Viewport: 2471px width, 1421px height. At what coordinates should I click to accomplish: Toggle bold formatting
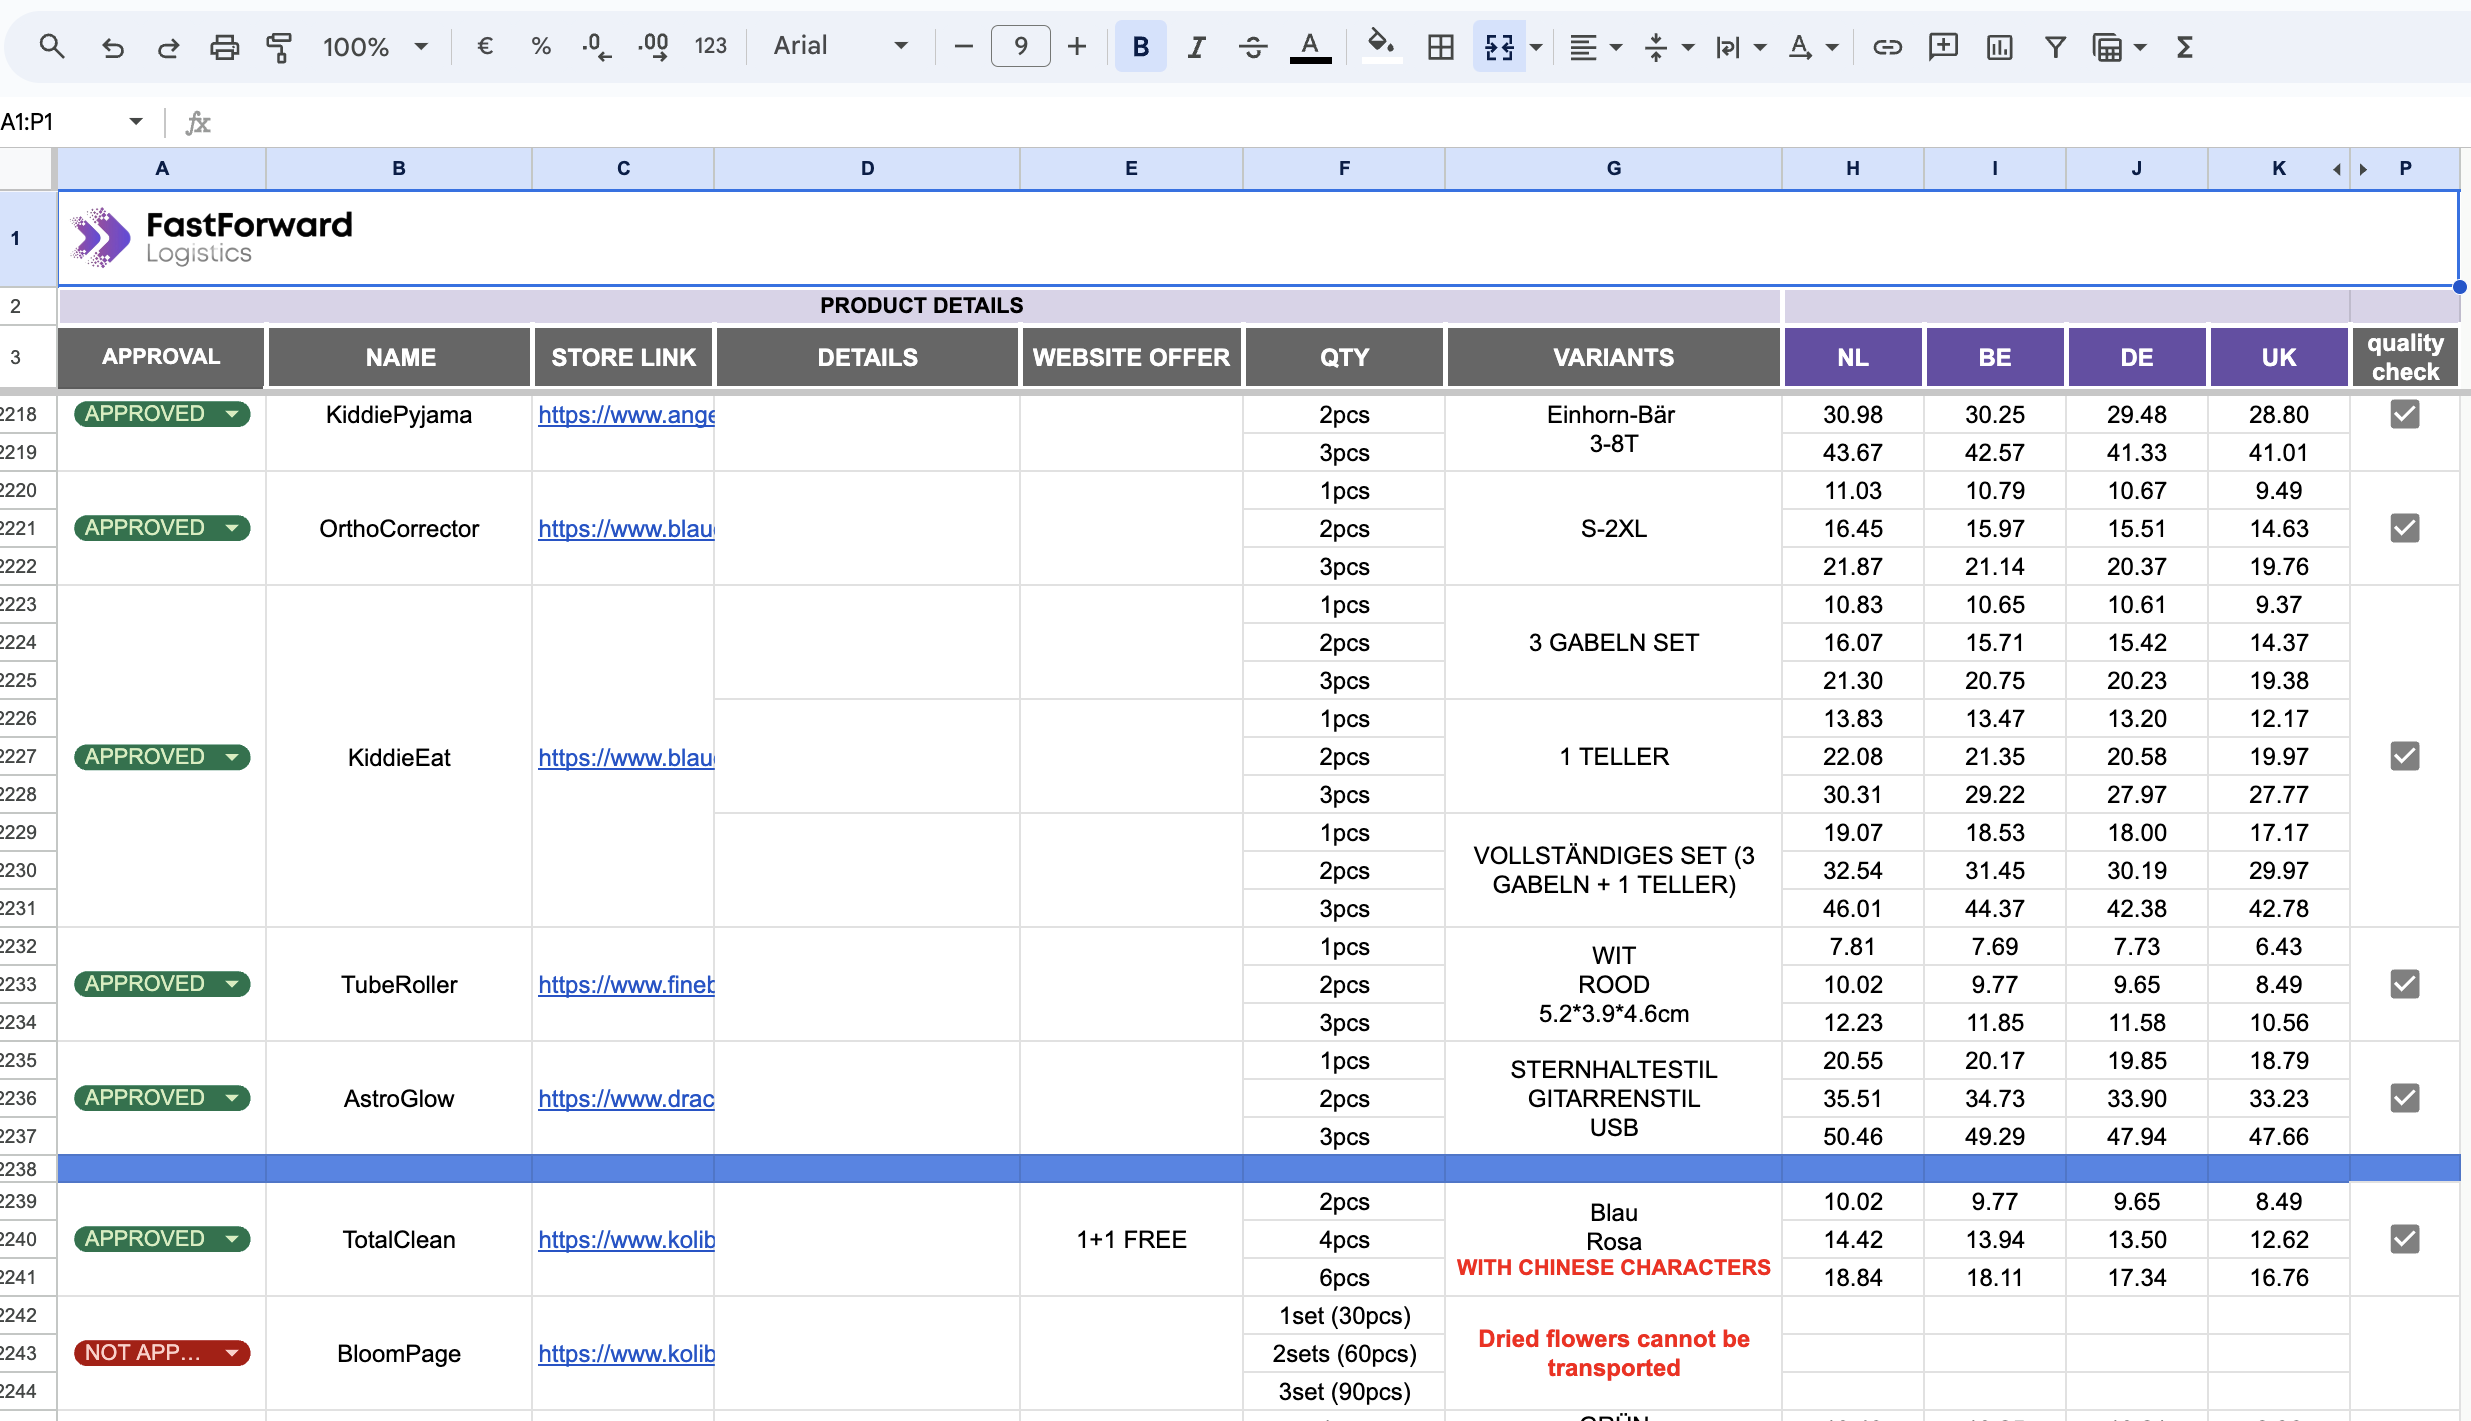(1140, 46)
